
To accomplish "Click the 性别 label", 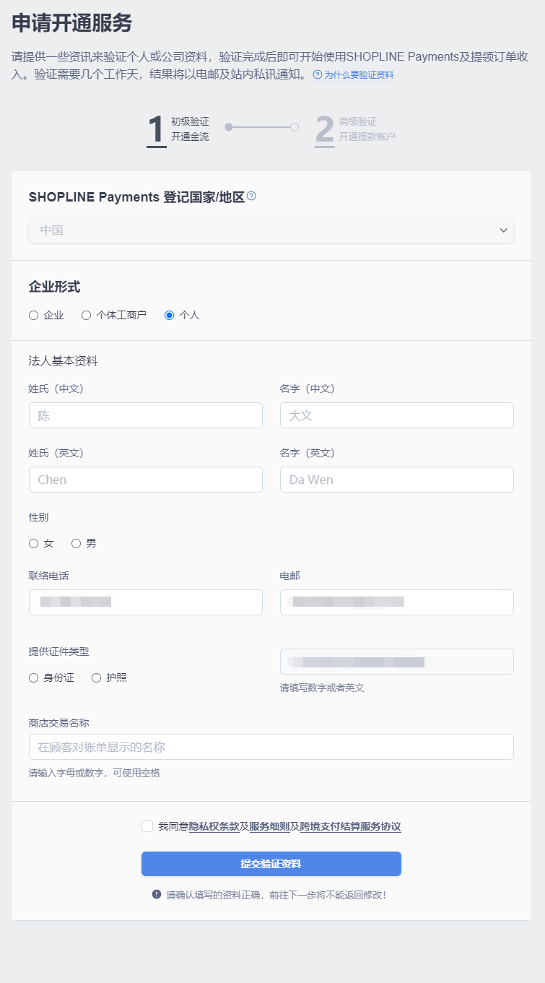I will [39, 517].
